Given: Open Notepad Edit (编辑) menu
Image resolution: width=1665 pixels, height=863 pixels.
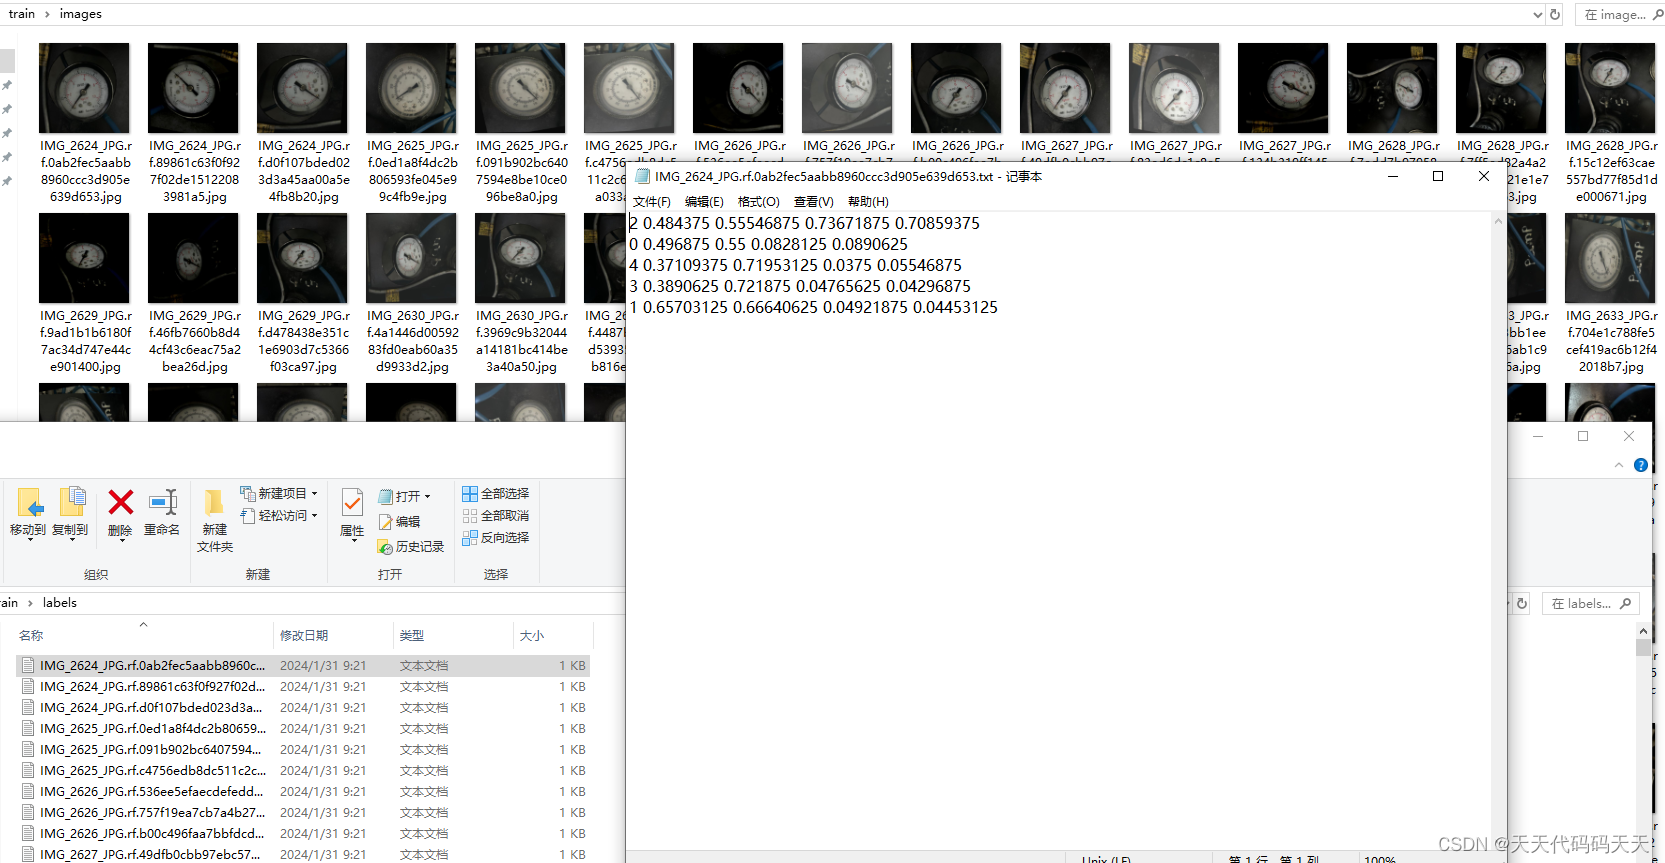Looking at the screenshot, I should 704,202.
